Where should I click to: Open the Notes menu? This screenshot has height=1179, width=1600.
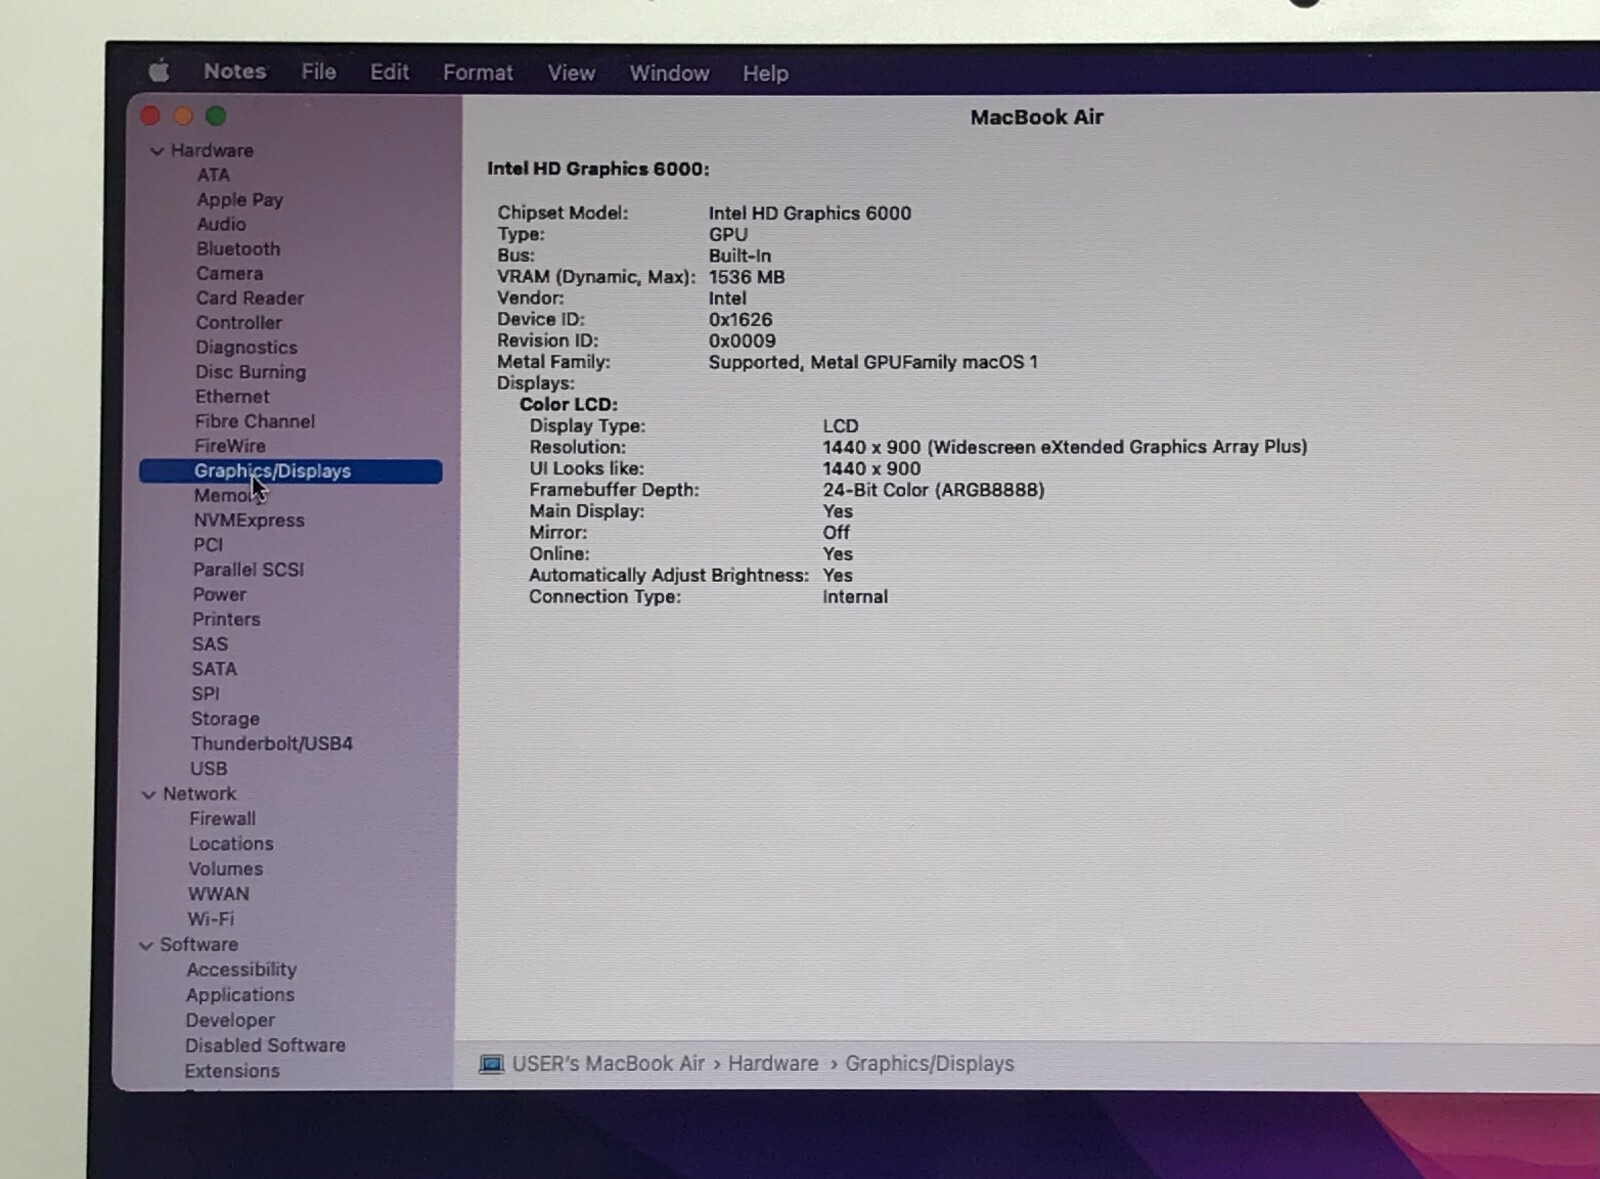click(x=235, y=71)
